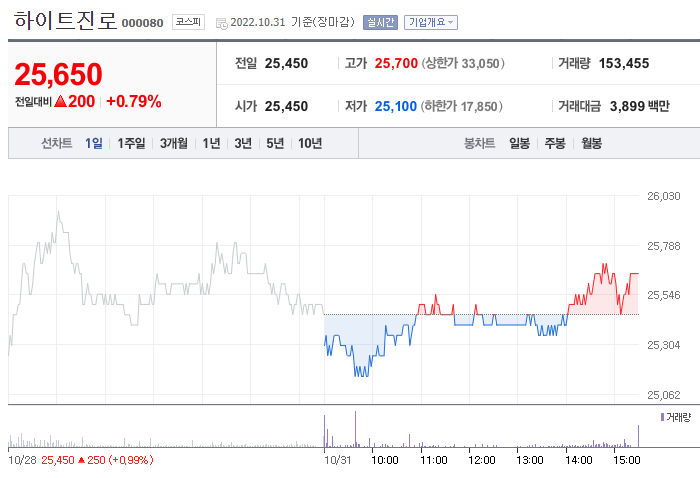Screen dimensions: 700x478
Task: Click the 12:00 time axis marker
Action: pyautogui.click(x=482, y=460)
